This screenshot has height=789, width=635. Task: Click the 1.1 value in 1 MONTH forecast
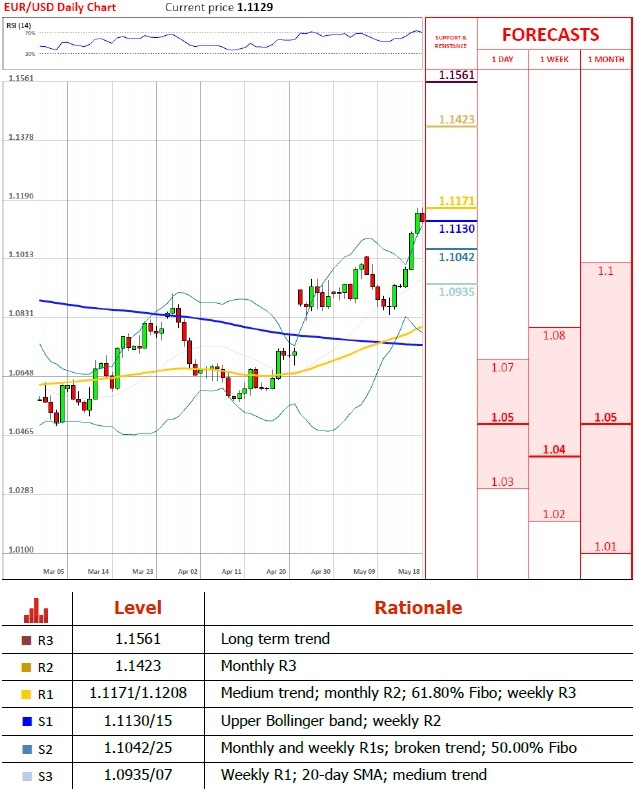[605, 271]
